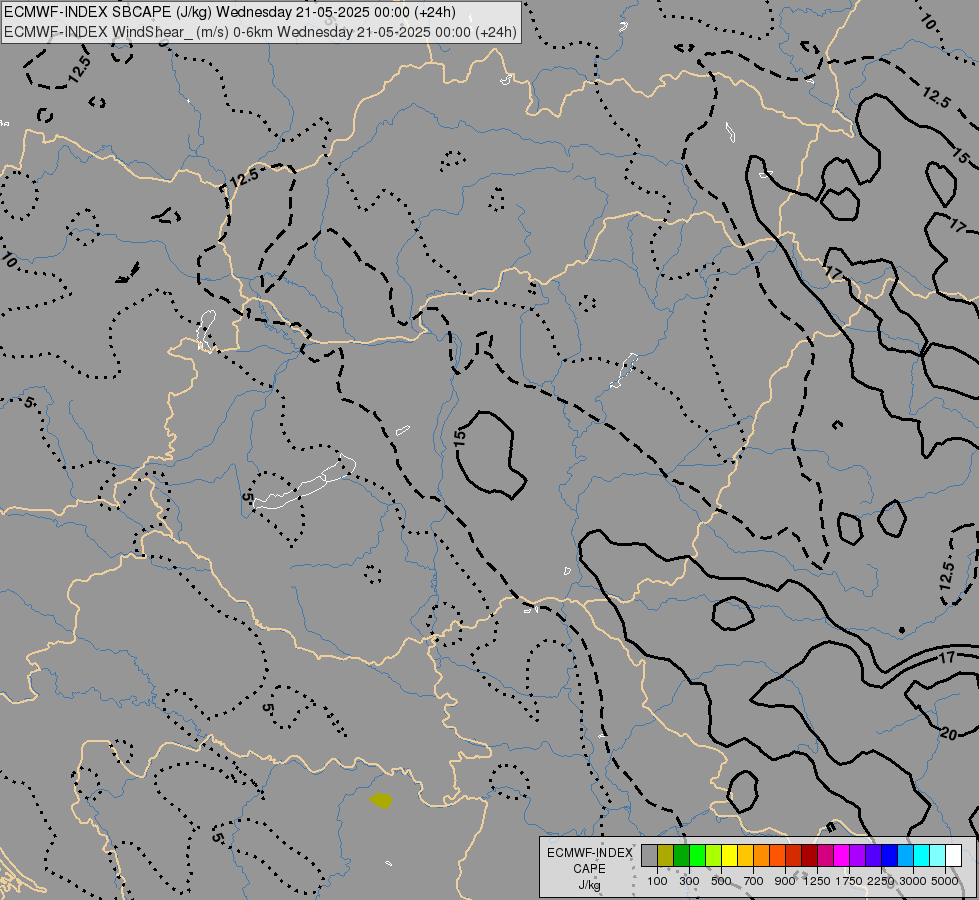The height and width of the screenshot is (900, 979).
Task: Select the bright green legend swatch
Action: 697,855
